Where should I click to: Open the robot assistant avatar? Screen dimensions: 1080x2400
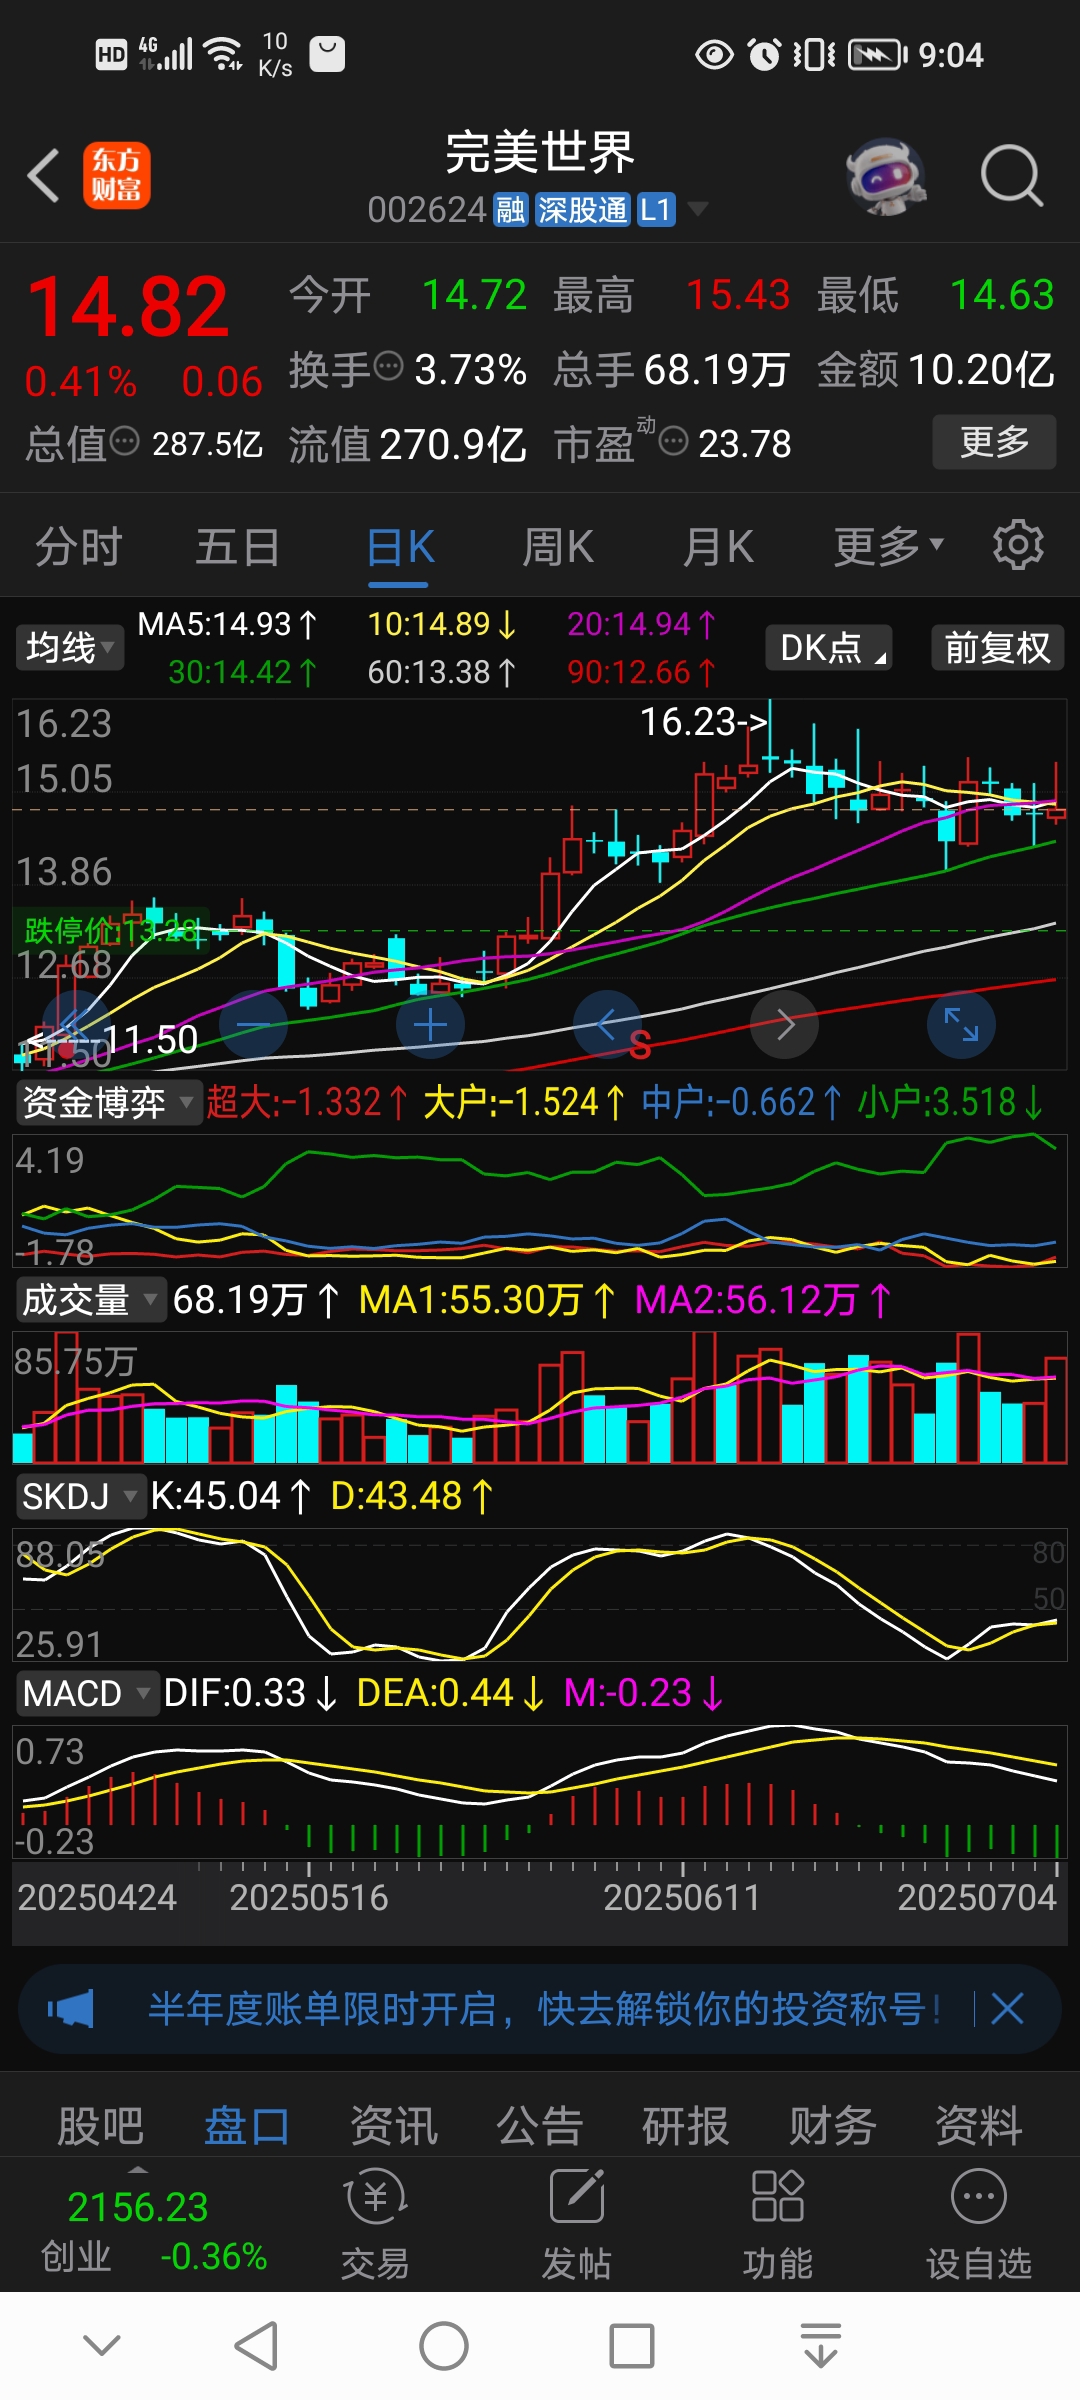pyautogui.click(x=885, y=177)
